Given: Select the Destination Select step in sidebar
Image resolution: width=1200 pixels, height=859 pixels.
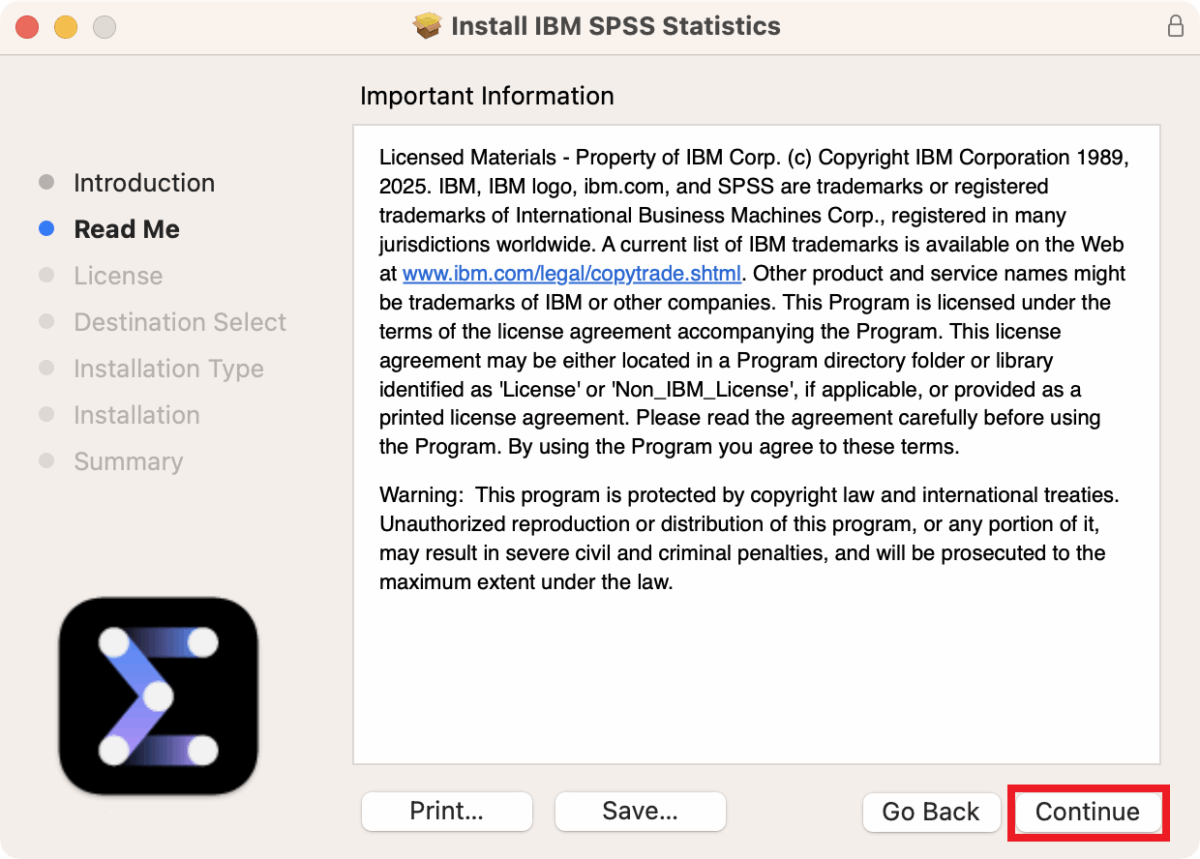Looking at the screenshot, I should [180, 322].
